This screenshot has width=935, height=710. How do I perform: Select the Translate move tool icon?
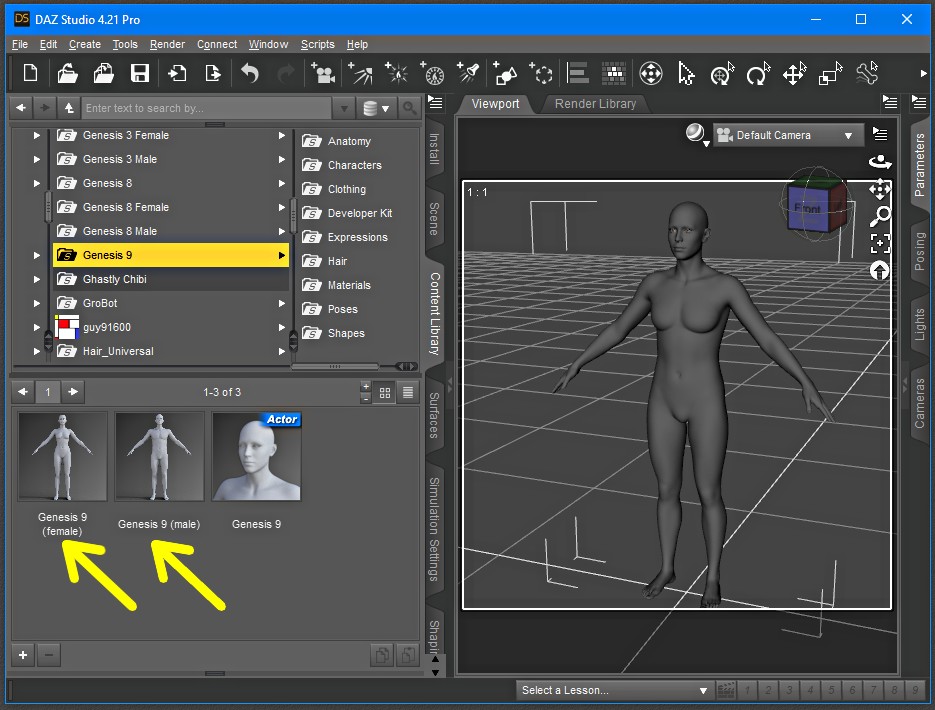tap(794, 74)
